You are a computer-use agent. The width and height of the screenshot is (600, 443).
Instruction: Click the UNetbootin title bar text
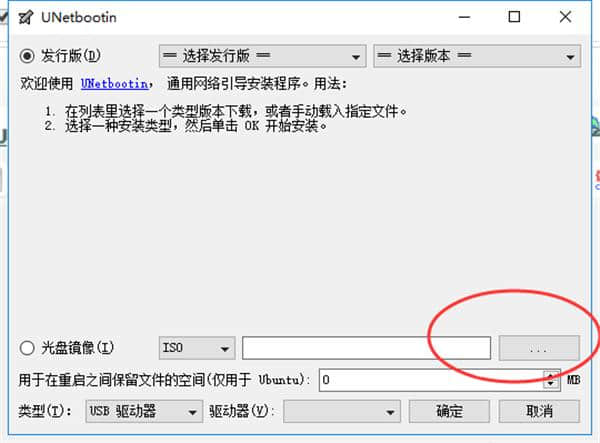pos(79,18)
